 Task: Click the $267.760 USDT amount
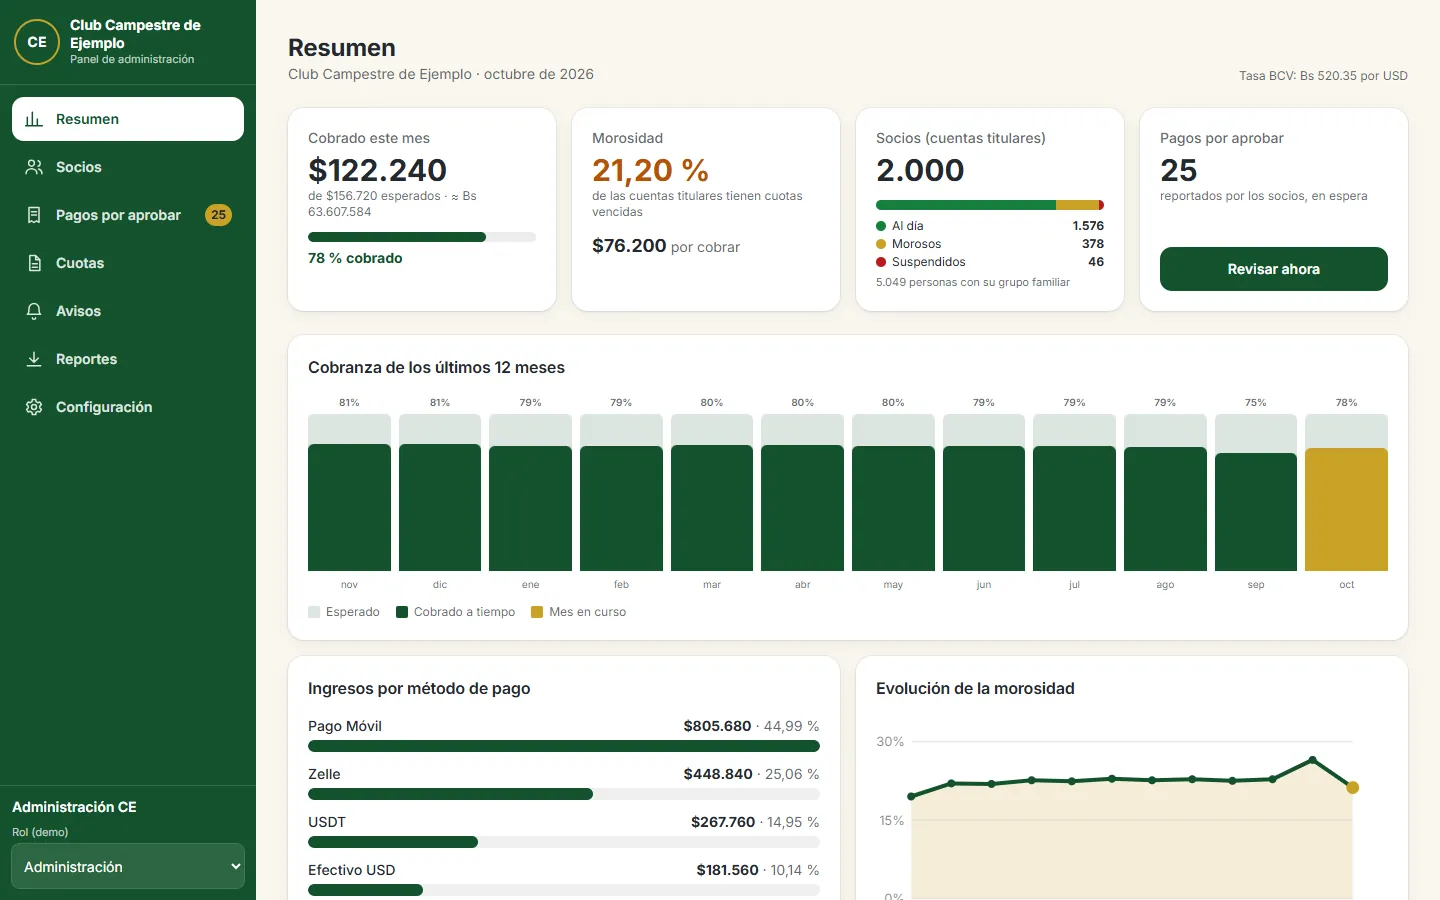[x=723, y=822]
